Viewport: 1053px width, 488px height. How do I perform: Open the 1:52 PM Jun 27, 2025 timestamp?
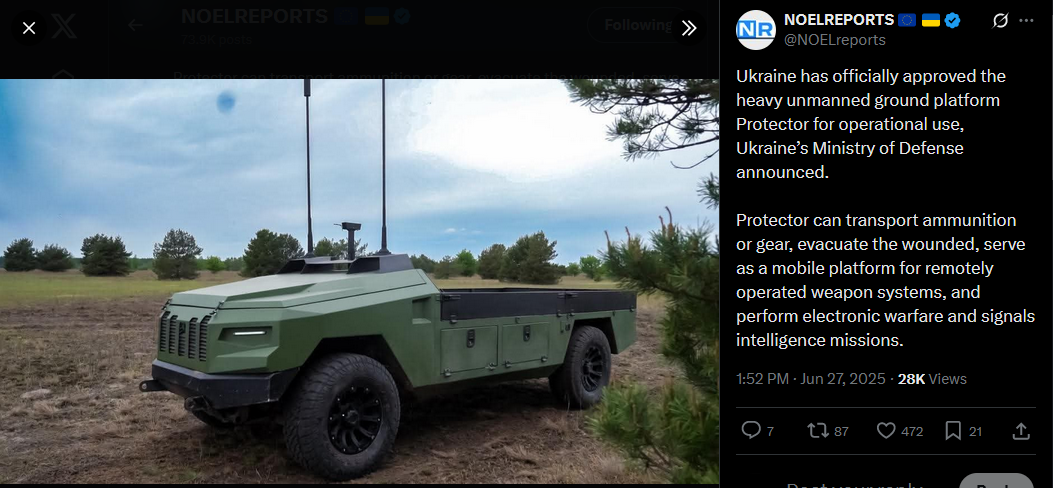tap(811, 379)
